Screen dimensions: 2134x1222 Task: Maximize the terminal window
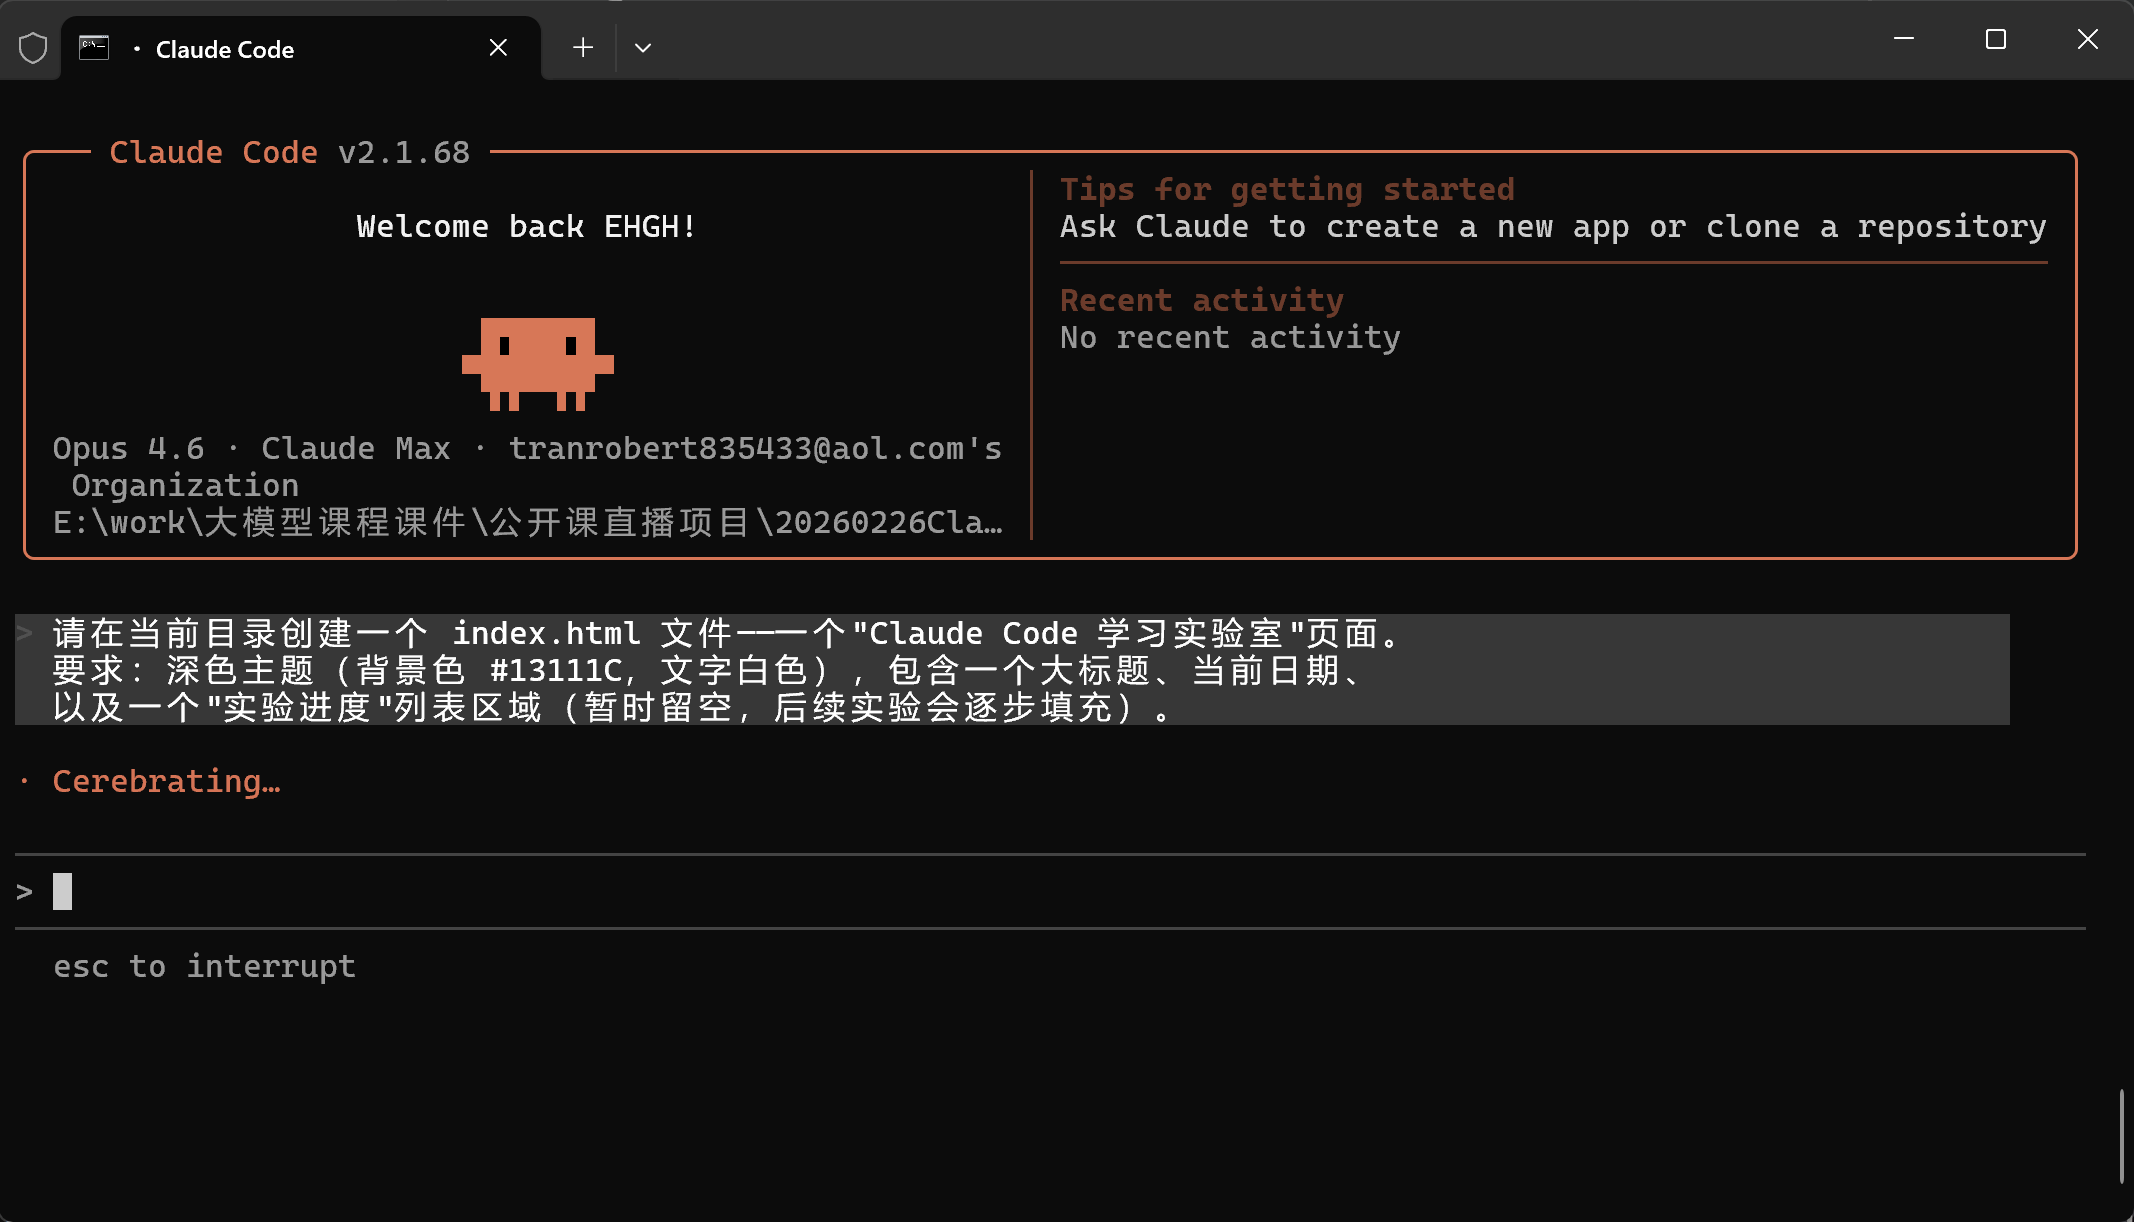click(1996, 39)
